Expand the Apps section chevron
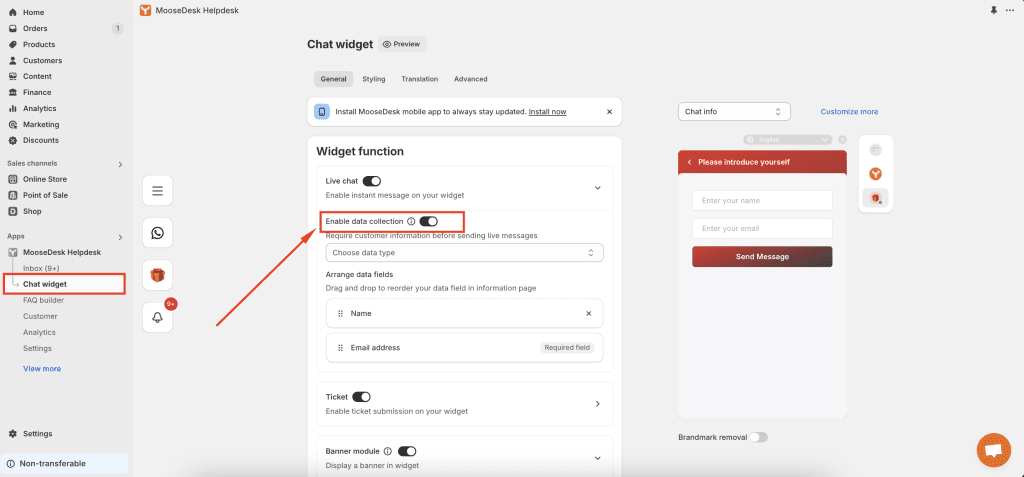The height and width of the screenshot is (477, 1024). coord(120,237)
